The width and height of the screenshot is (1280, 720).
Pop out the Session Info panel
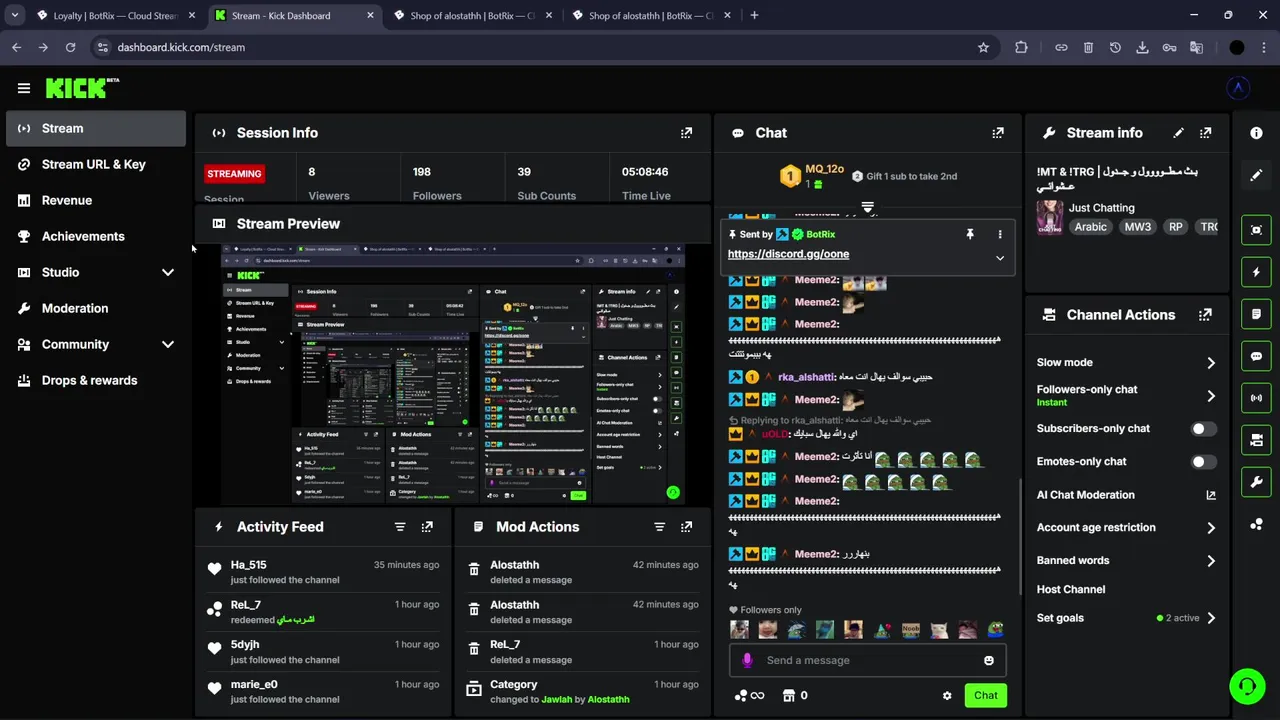click(x=686, y=133)
